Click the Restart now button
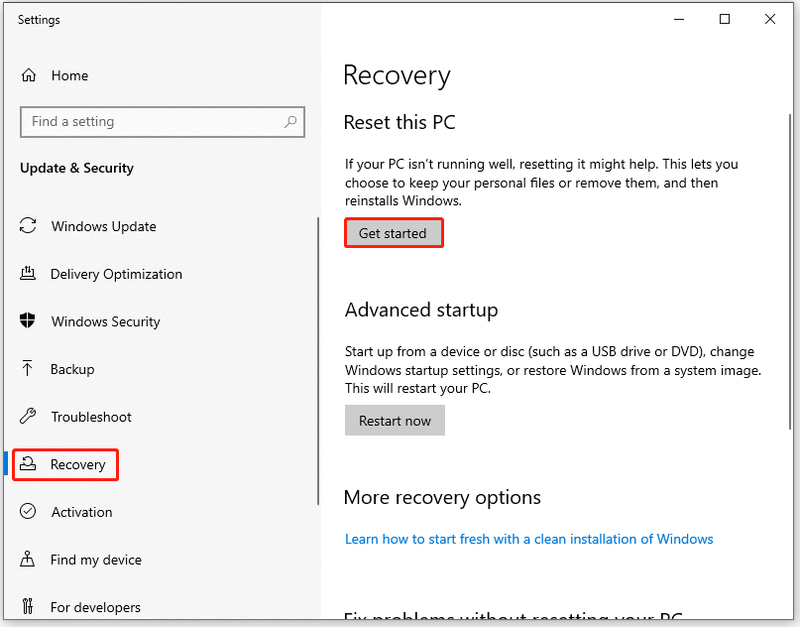 pyautogui.click(x=395, y=420)
